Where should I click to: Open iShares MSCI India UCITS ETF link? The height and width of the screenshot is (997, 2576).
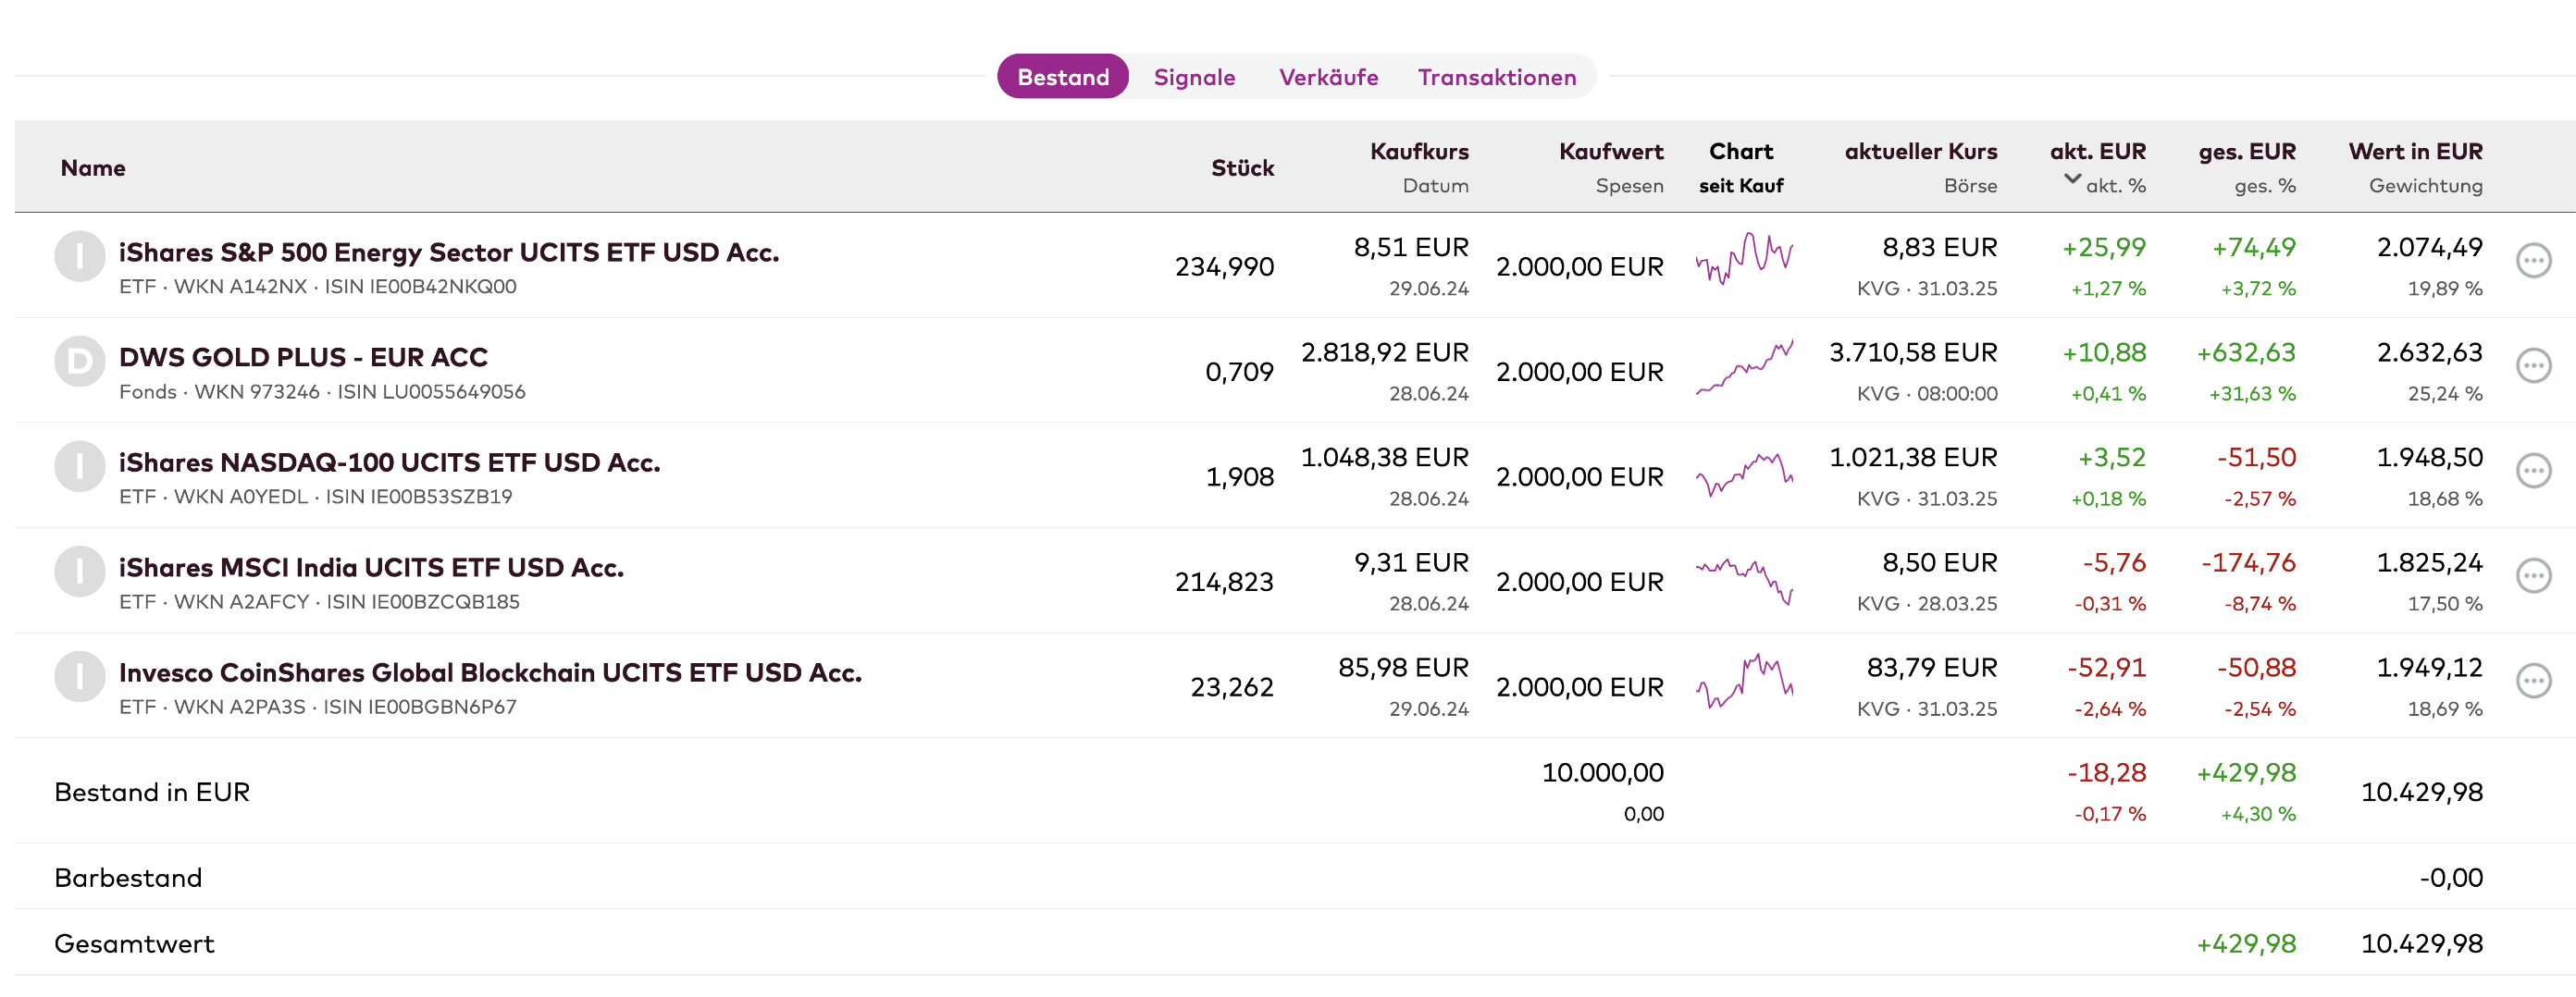point(371,567)
